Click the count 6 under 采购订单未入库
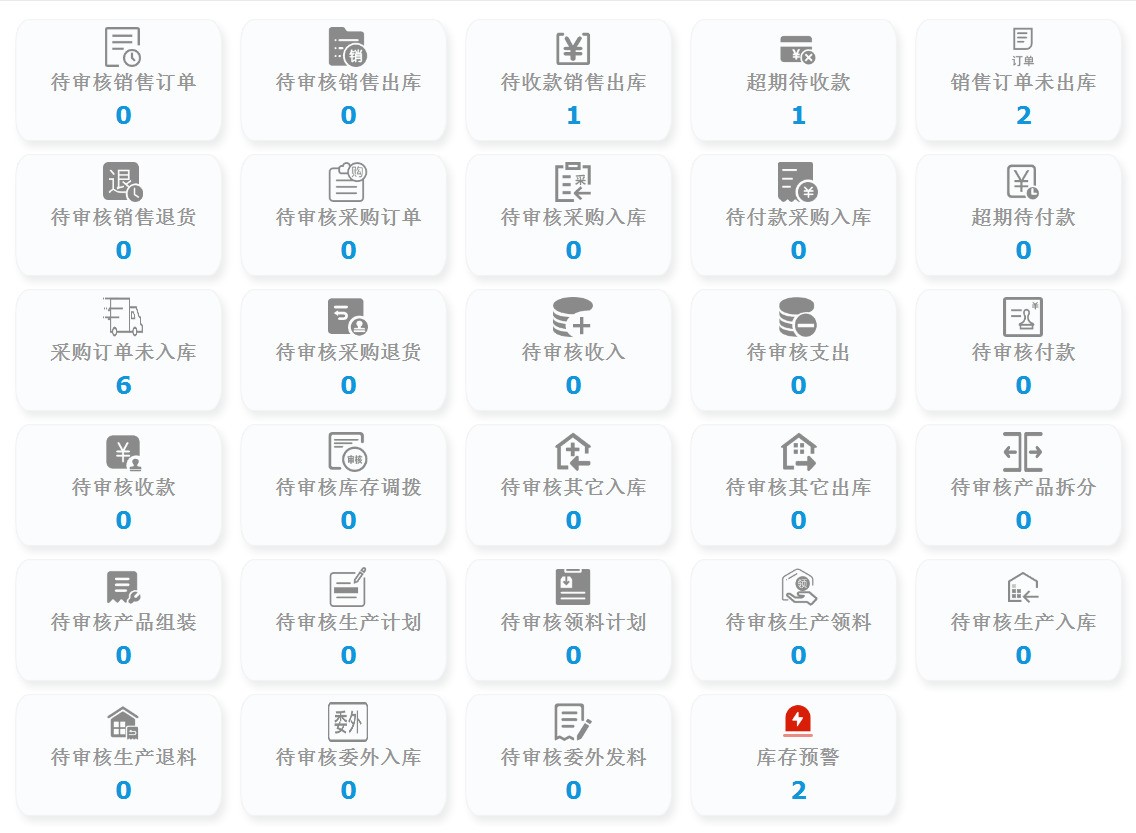Screen dimensions: 1136x833 123,386
